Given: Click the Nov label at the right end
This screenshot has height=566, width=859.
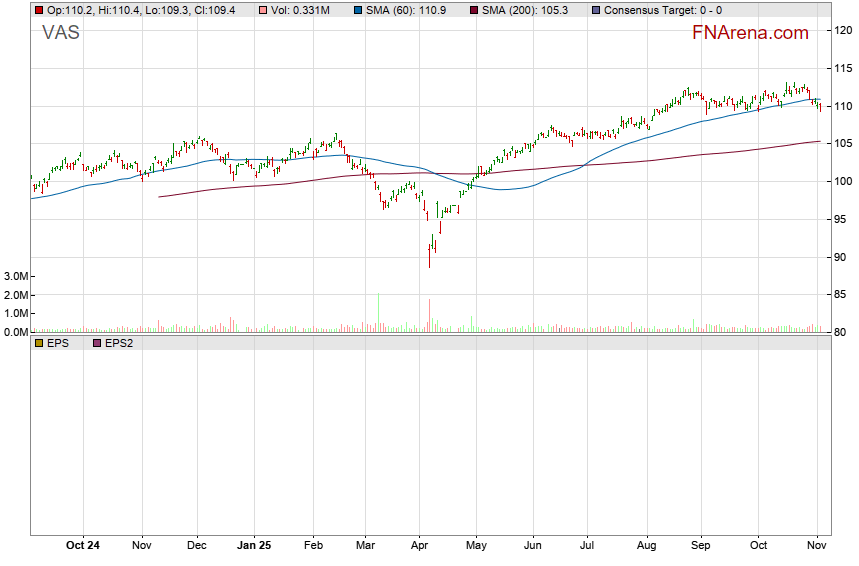Looking at the screenshot, I should [x=817, y=546].
